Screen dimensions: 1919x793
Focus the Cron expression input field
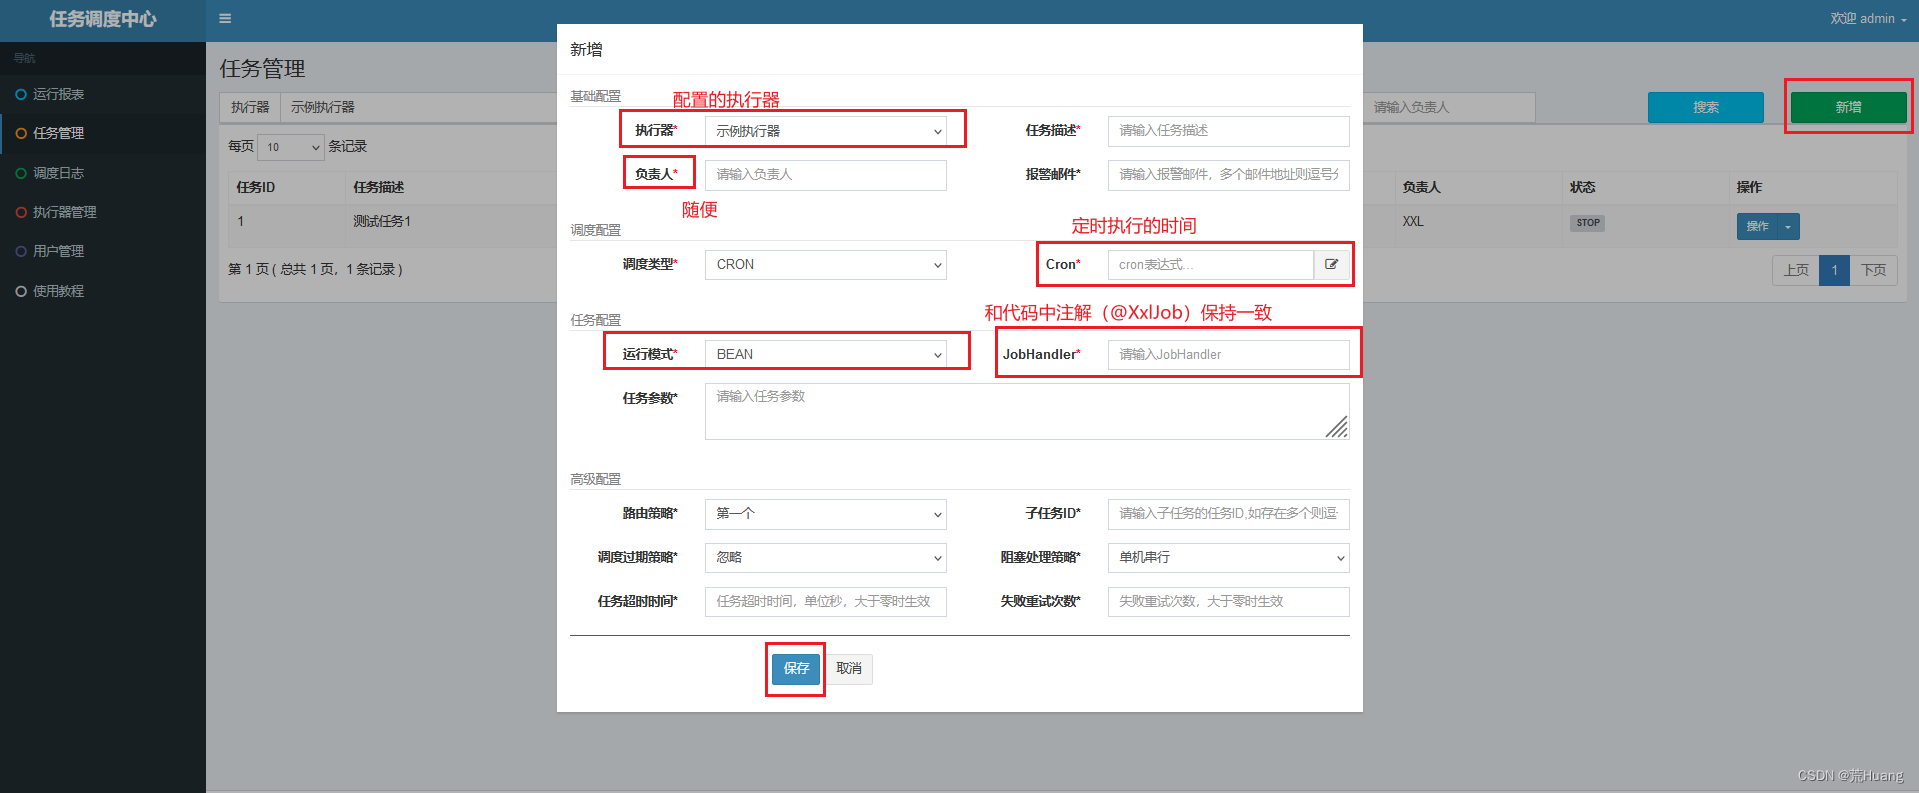click(x=1210, y=265)
